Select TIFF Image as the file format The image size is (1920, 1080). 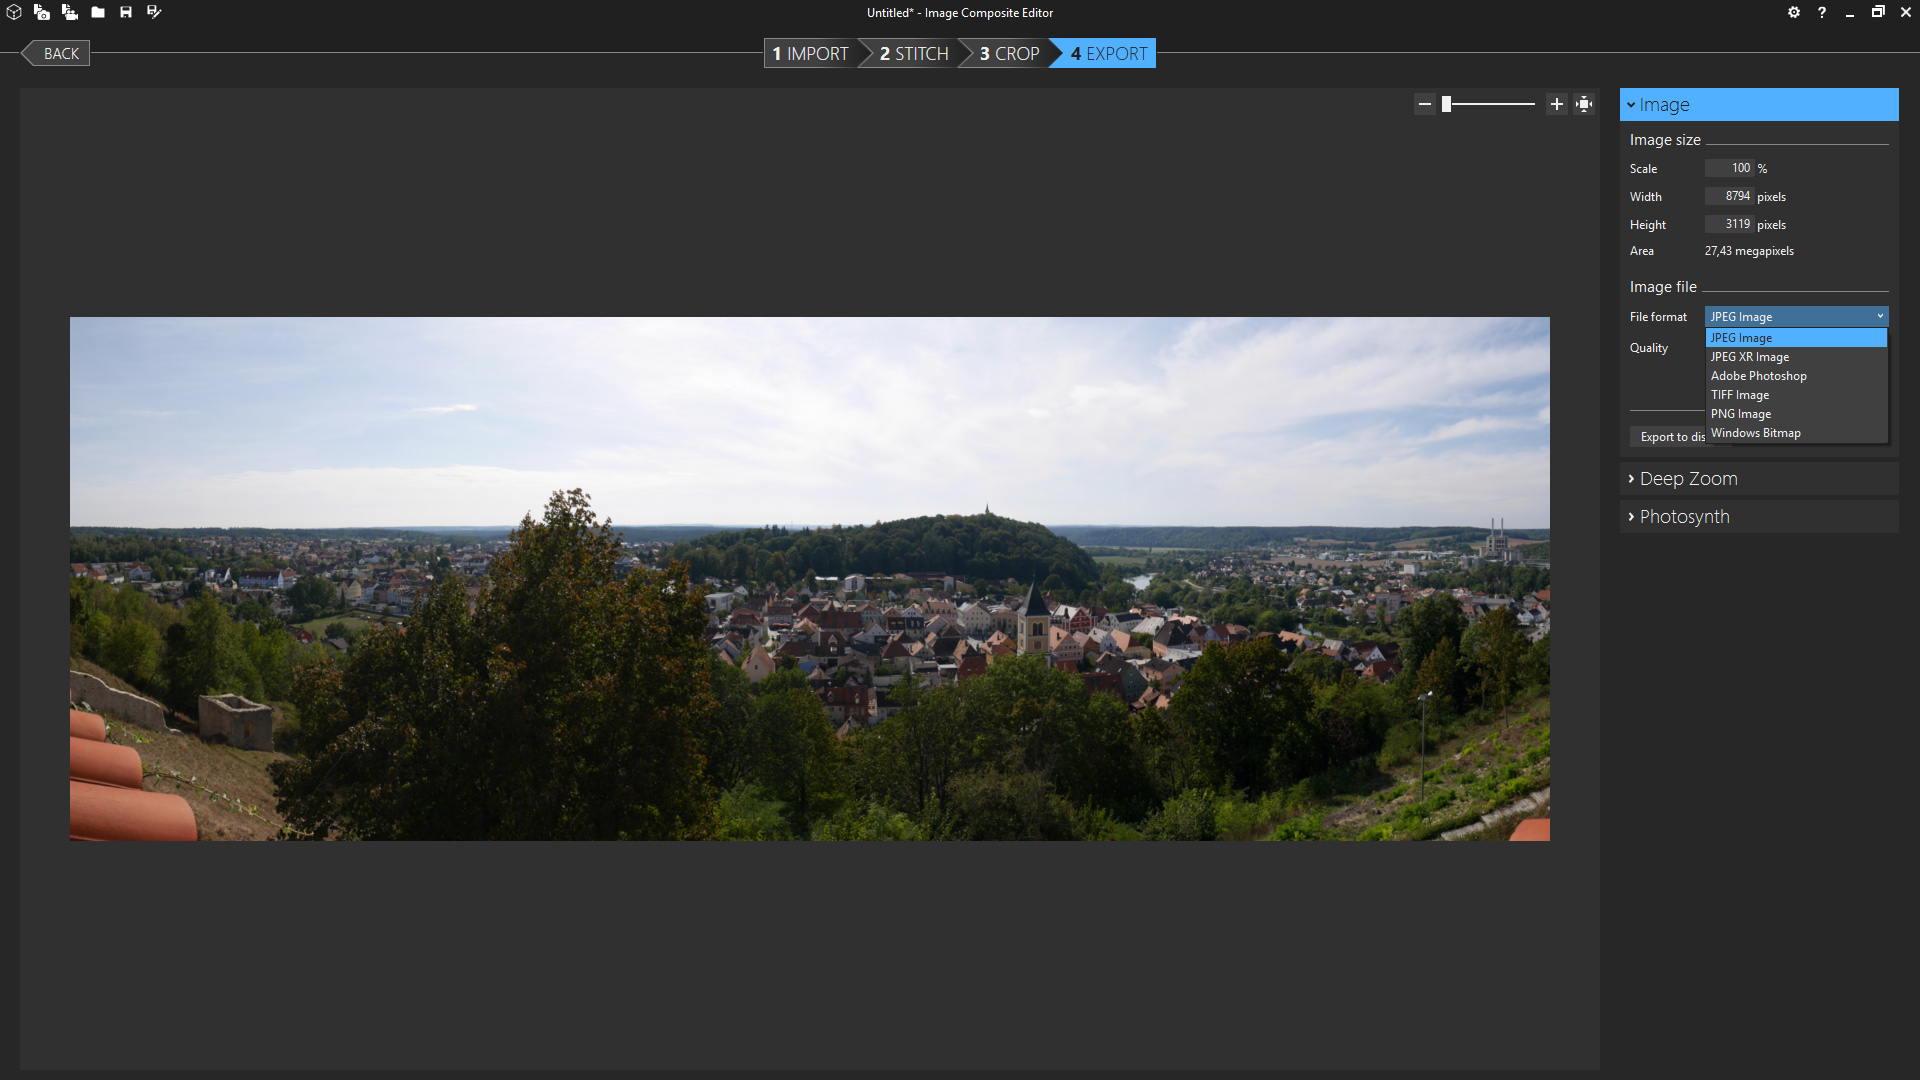click(x=1739, y=394)
